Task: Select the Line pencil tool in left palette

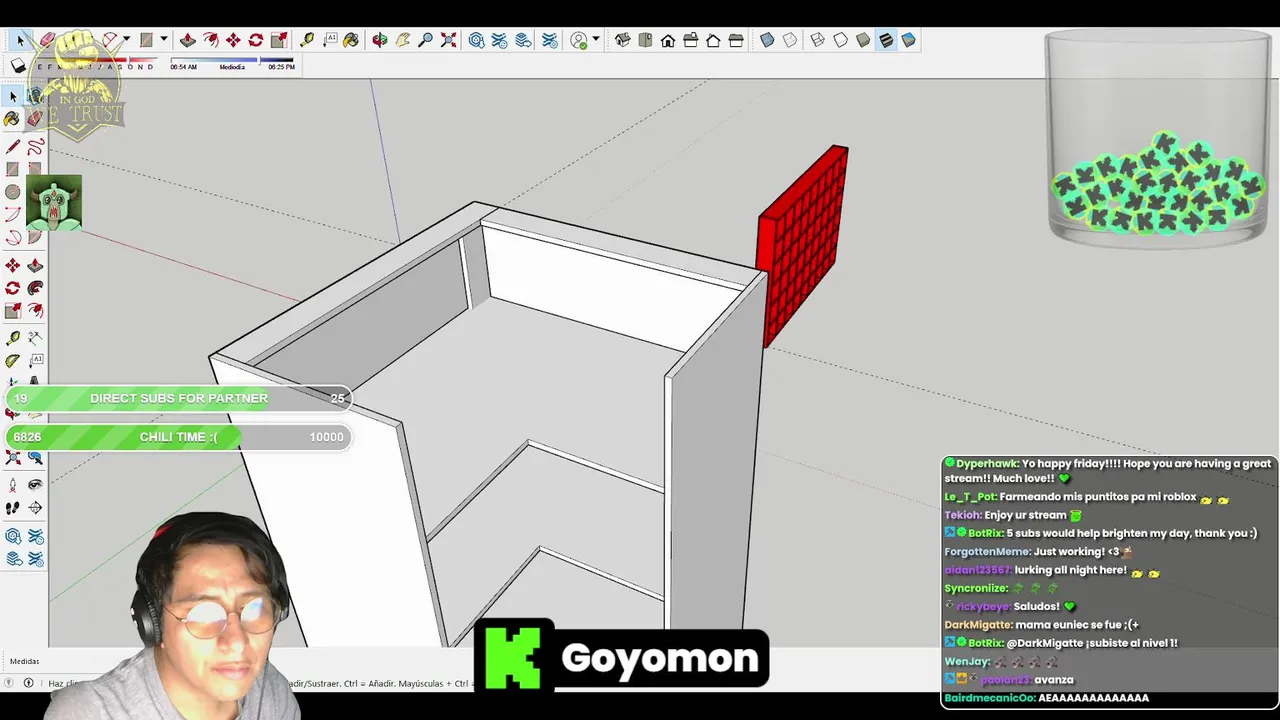Action: 12,147
